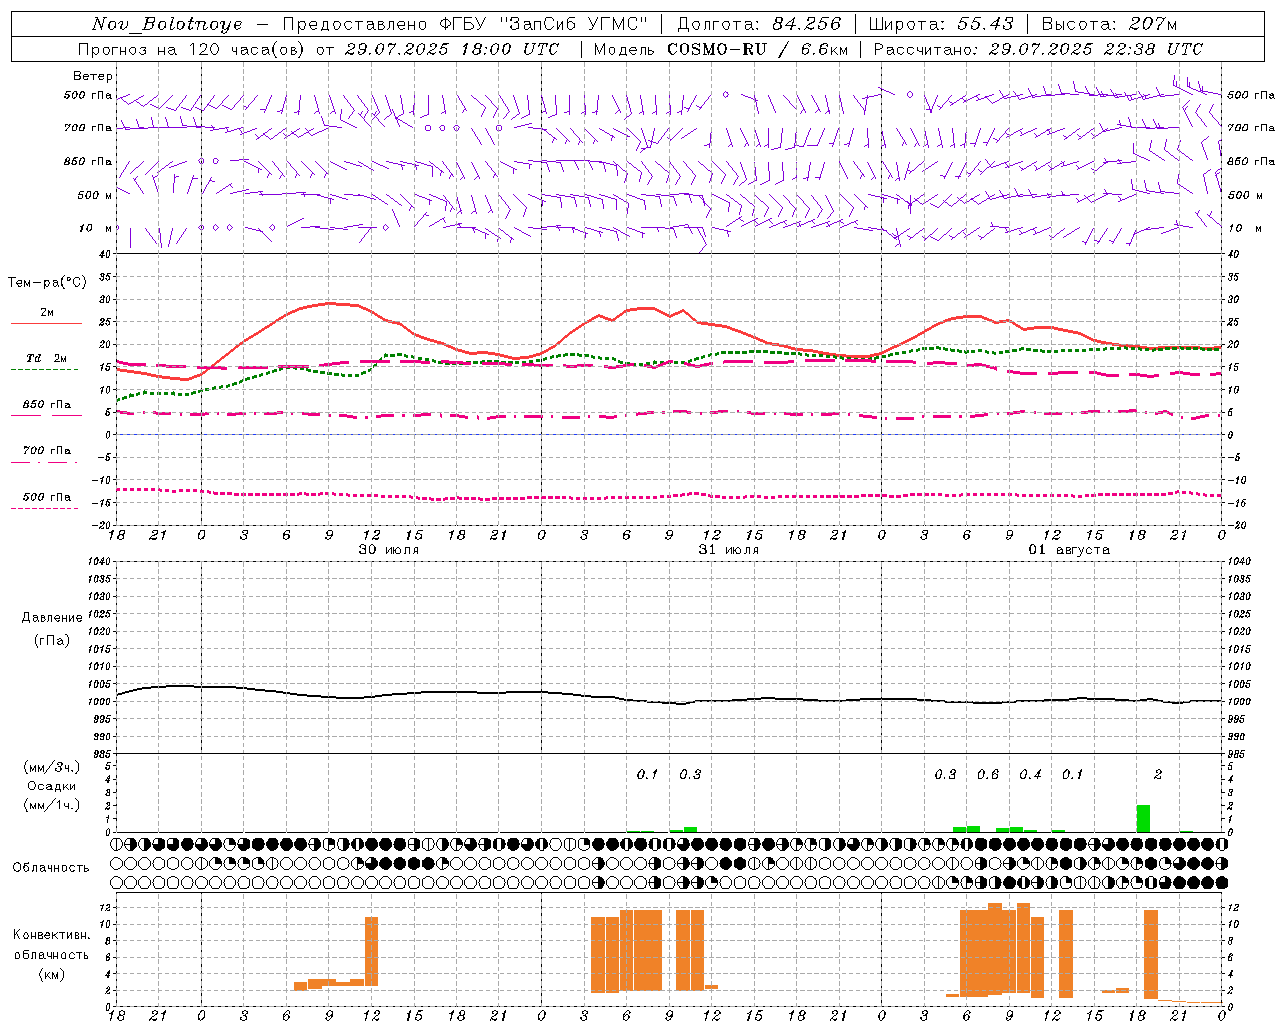Click the precipitation amount label reading 2
The height and width of the screenshot is (1024, 1280).
click(1158, 775)
